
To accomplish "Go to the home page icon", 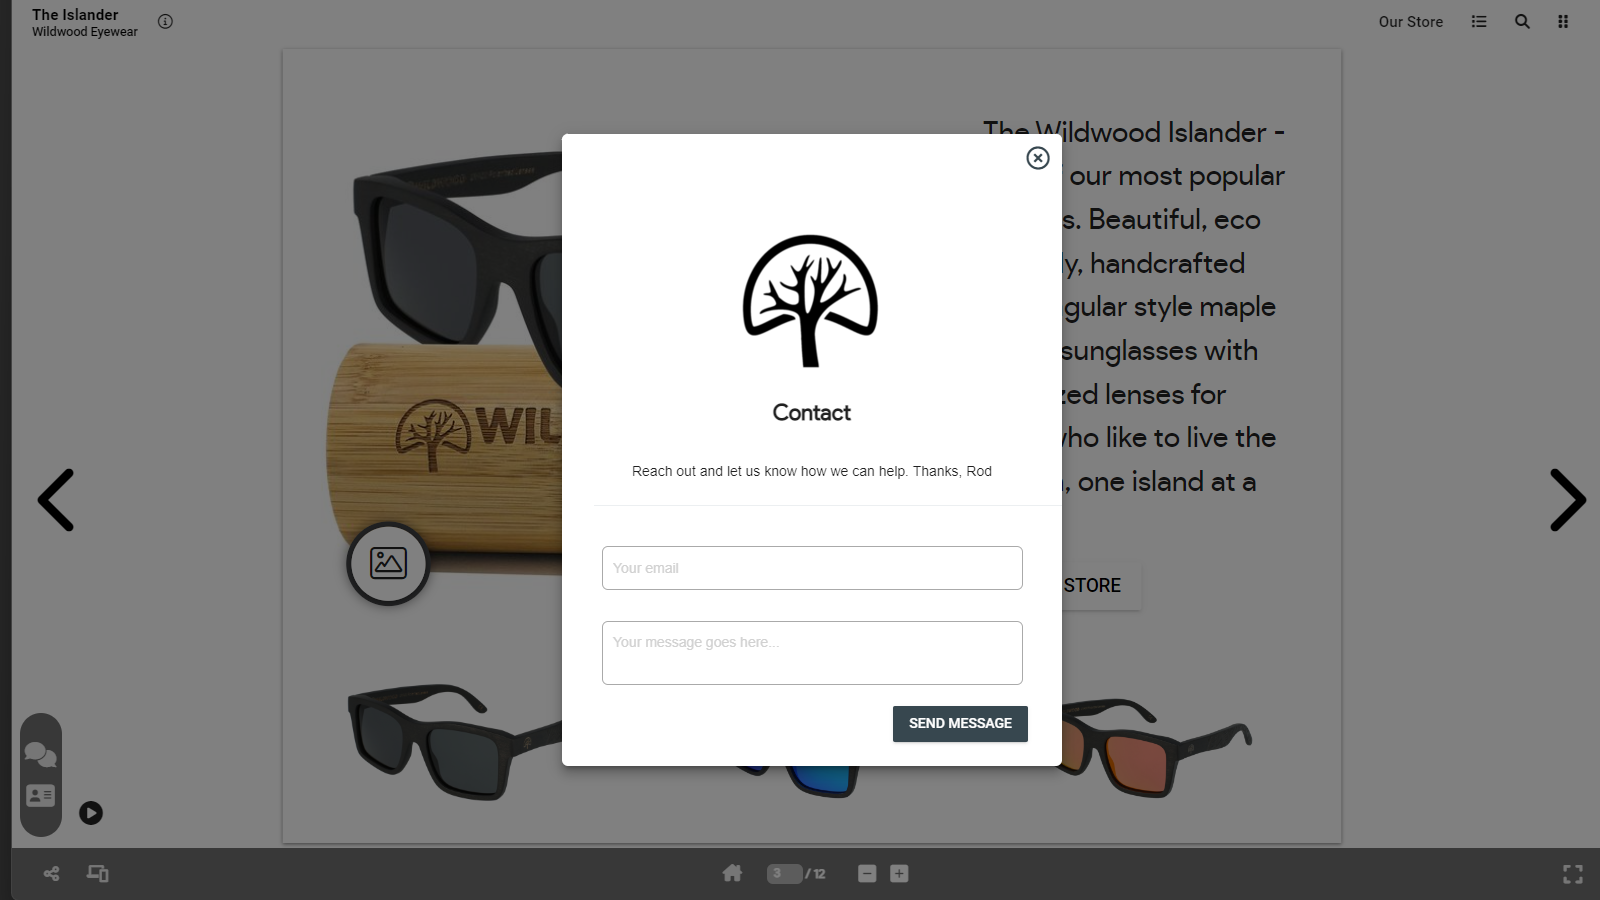I will (x=732, y=873).
